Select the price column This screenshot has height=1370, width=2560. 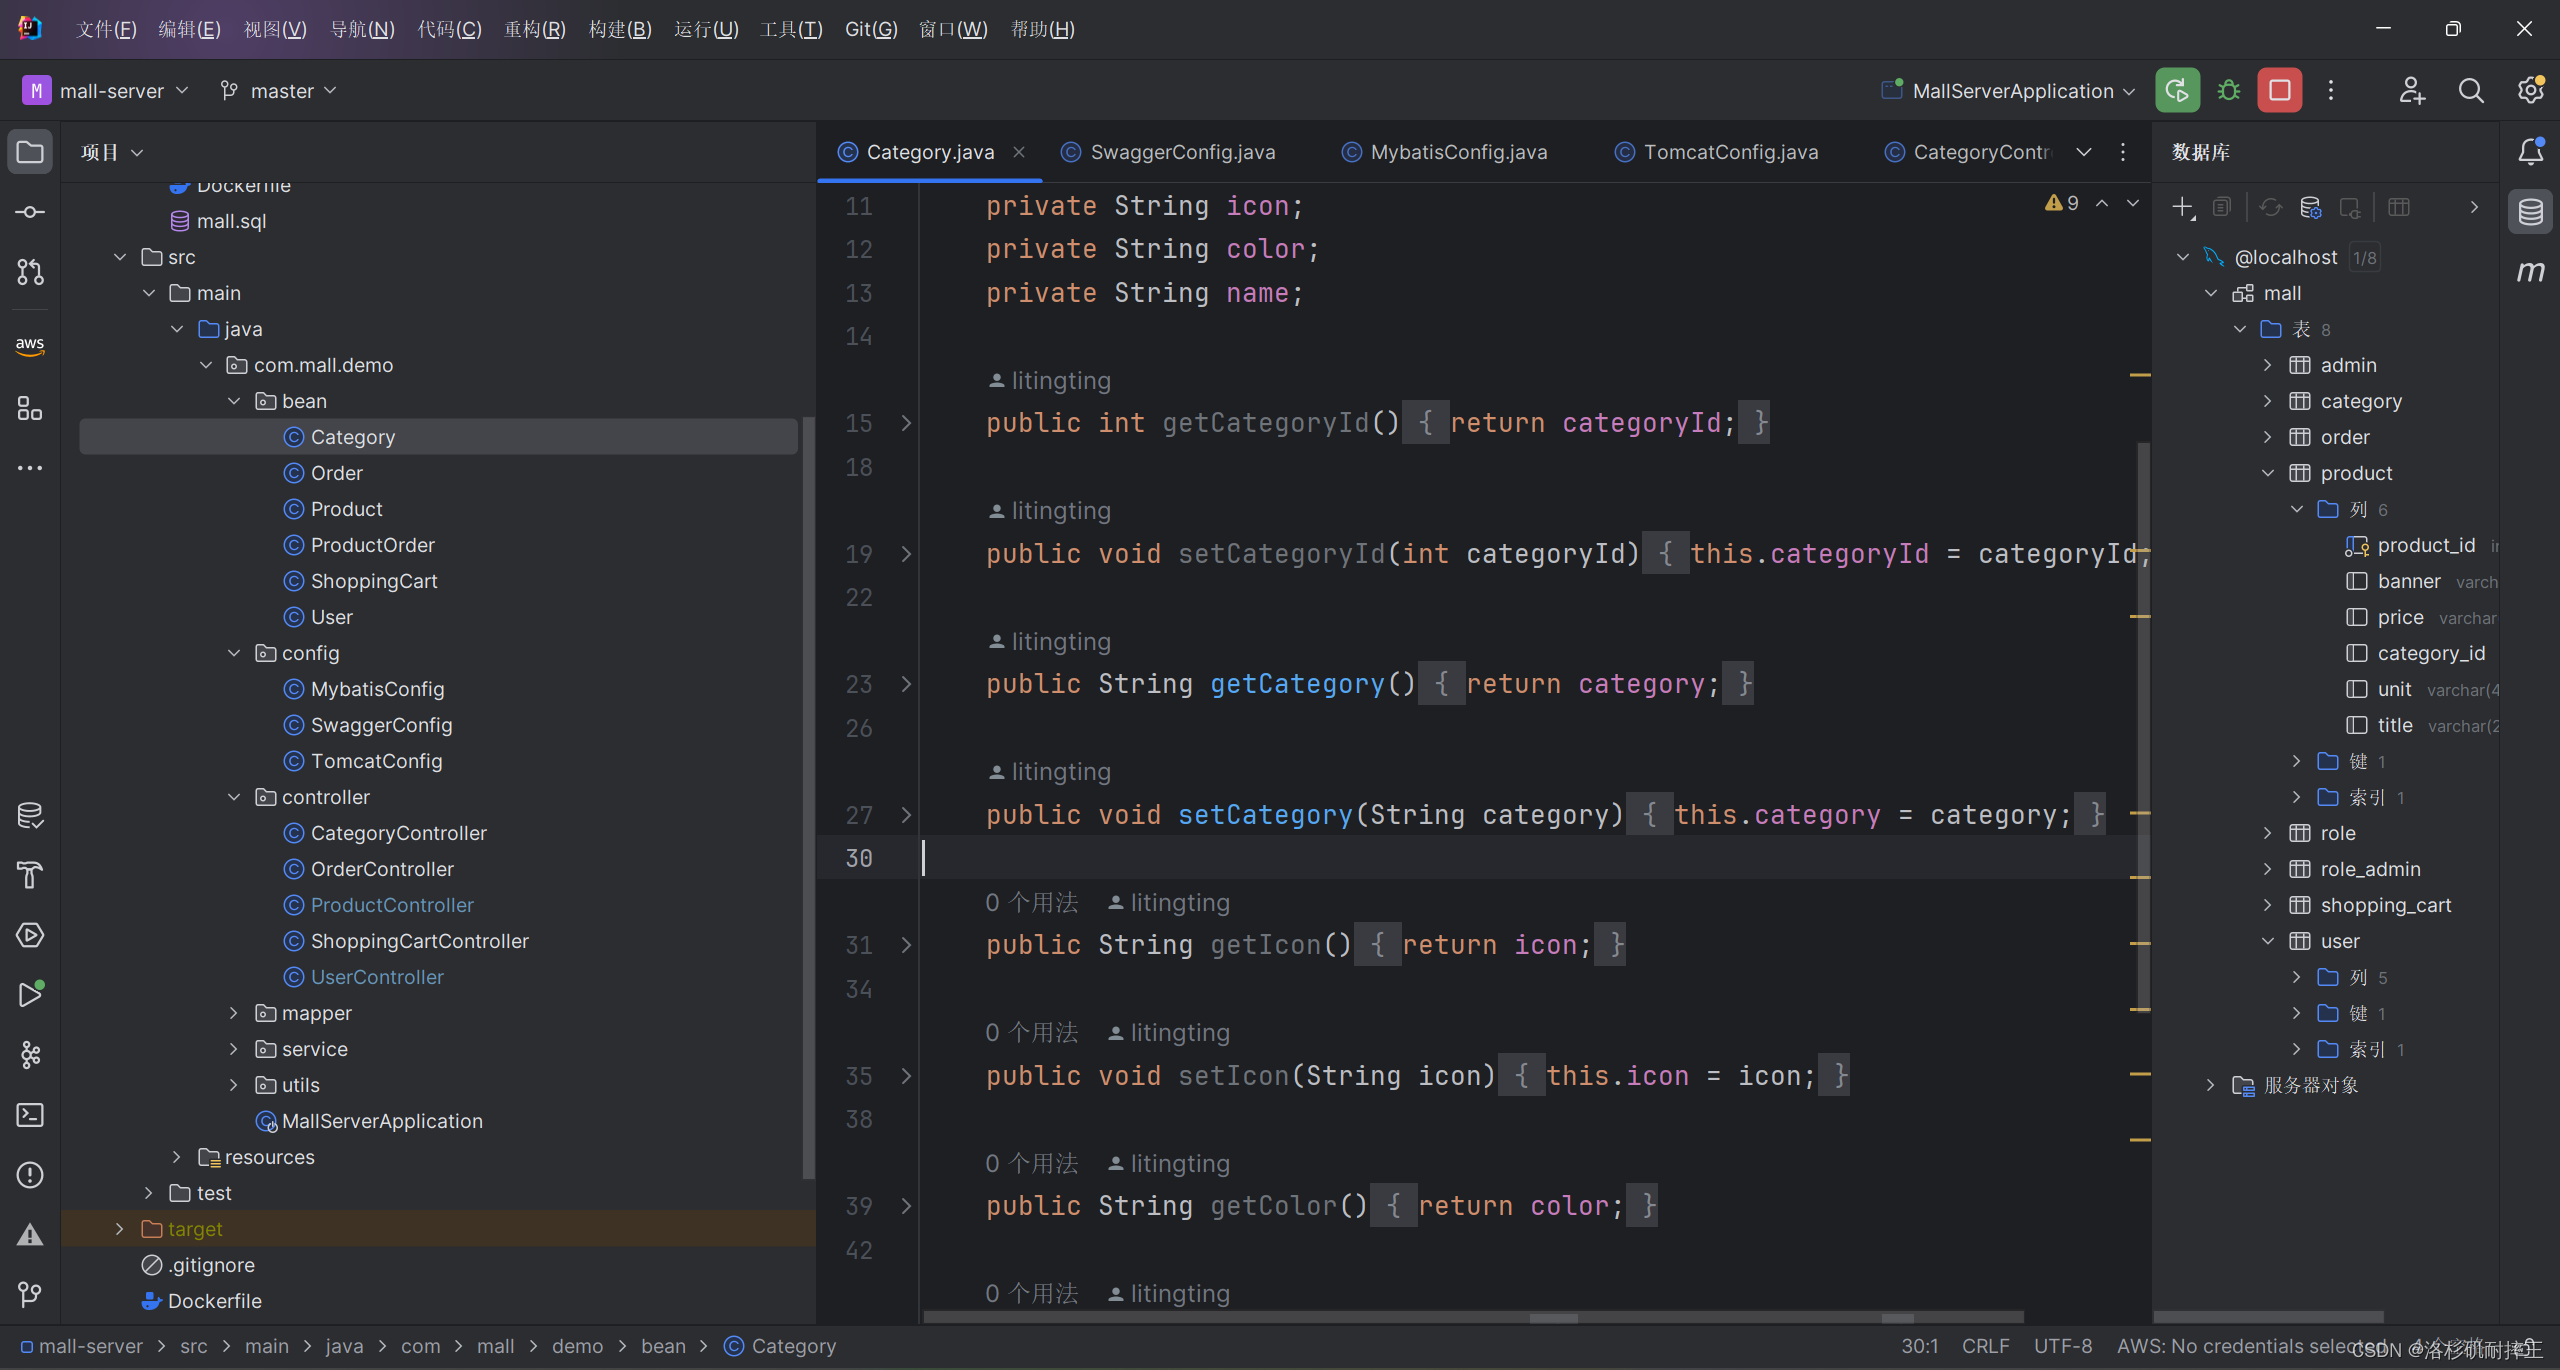(2400, 617)
